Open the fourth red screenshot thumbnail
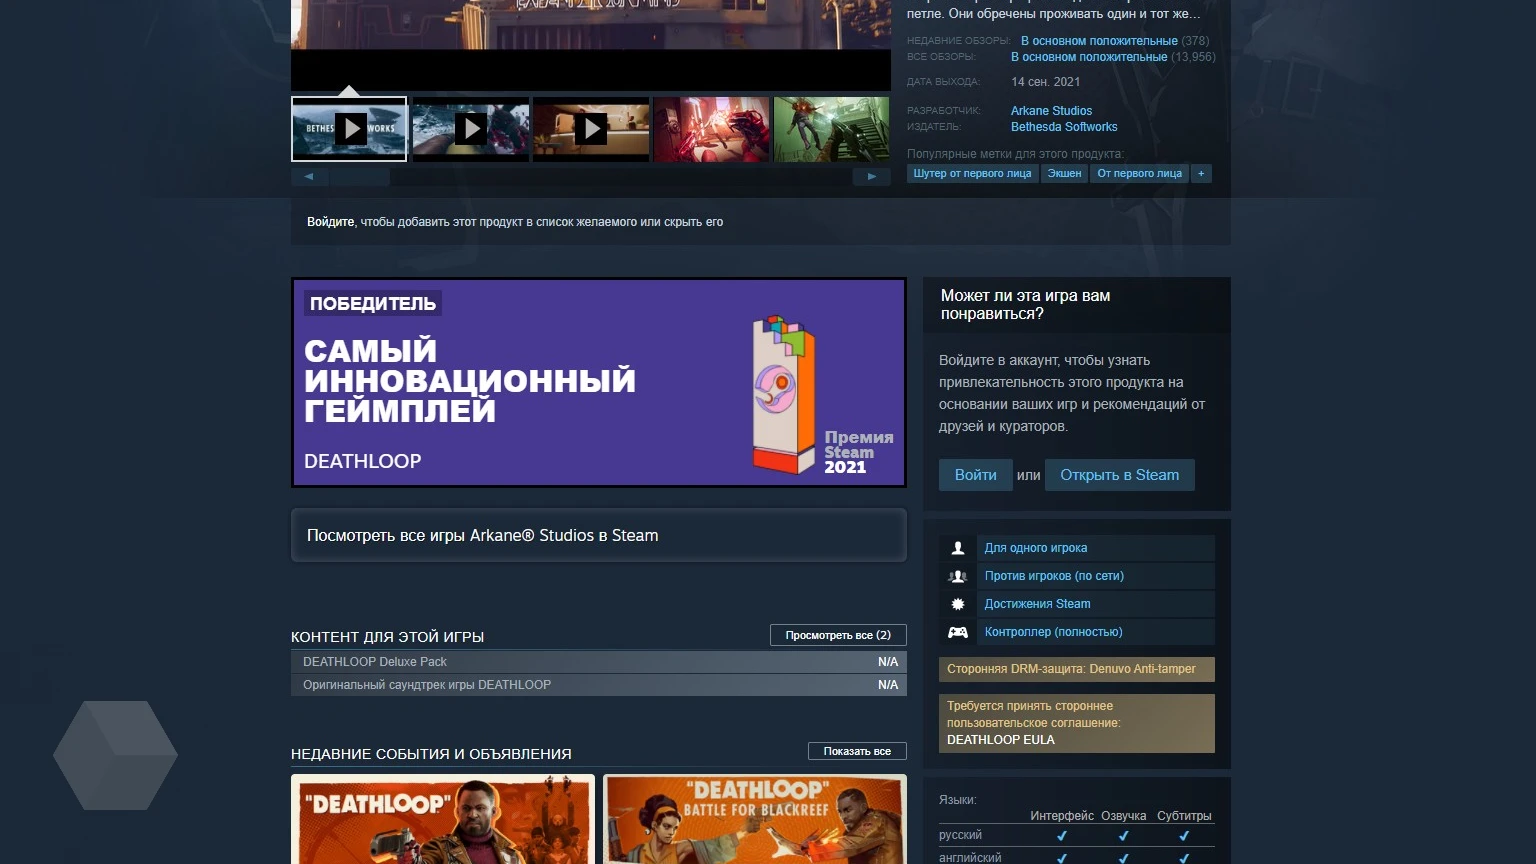 (x=711, y=129)
